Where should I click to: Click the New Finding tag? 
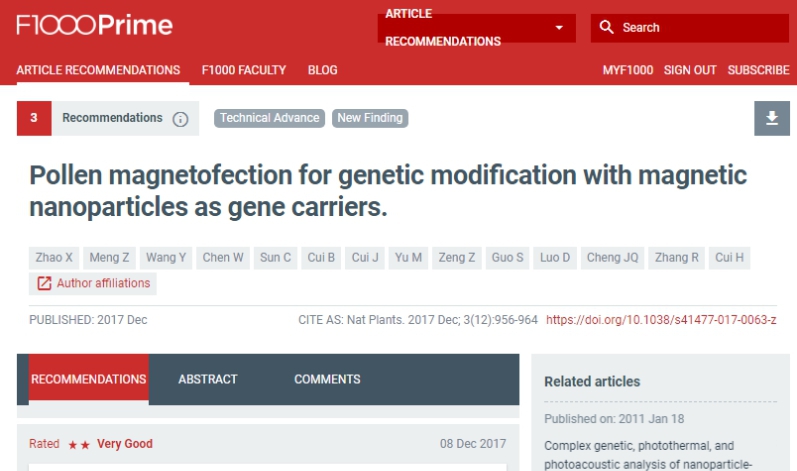click(370, 118)
